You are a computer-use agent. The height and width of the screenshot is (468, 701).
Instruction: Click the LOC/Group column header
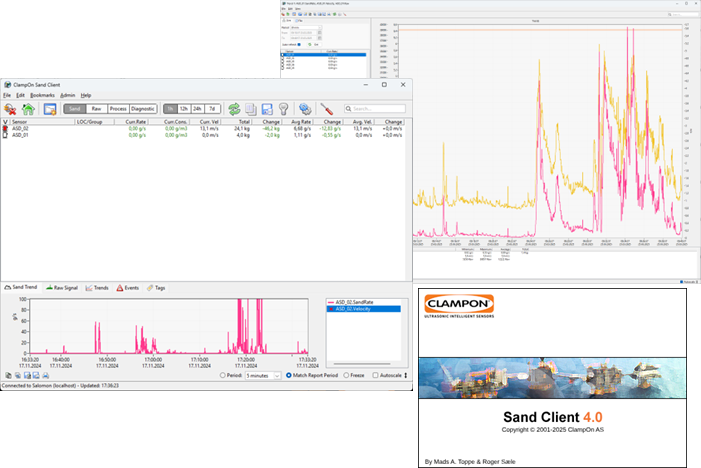(x=94, y=122)
